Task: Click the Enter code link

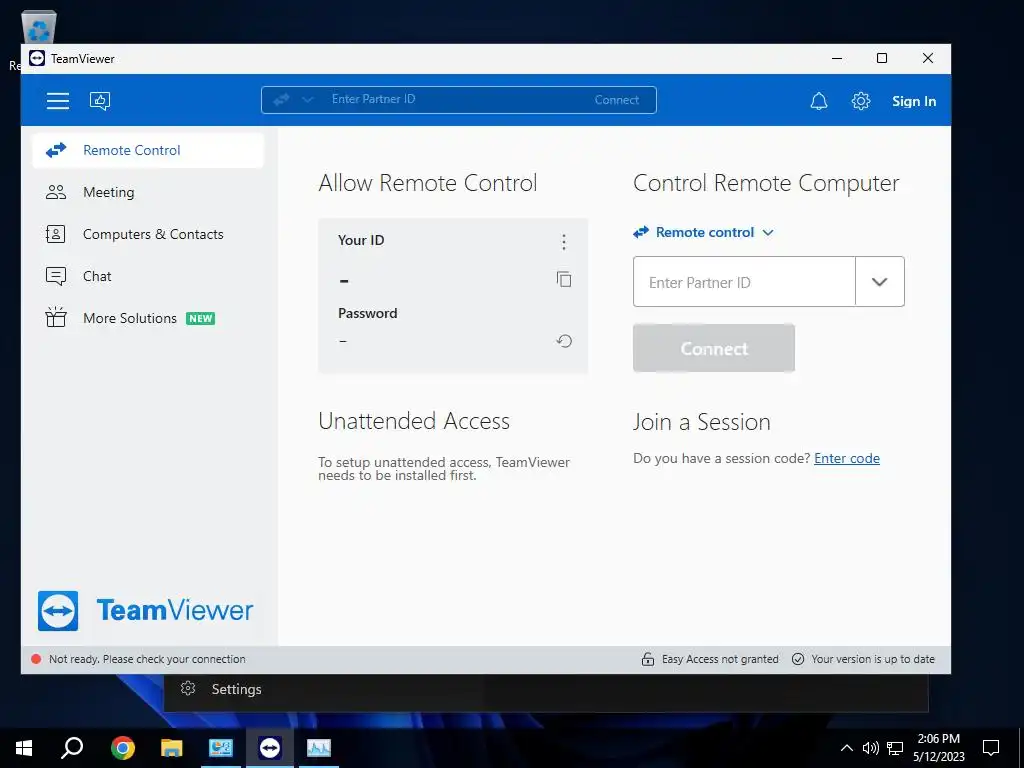Action: coord(846,458)
